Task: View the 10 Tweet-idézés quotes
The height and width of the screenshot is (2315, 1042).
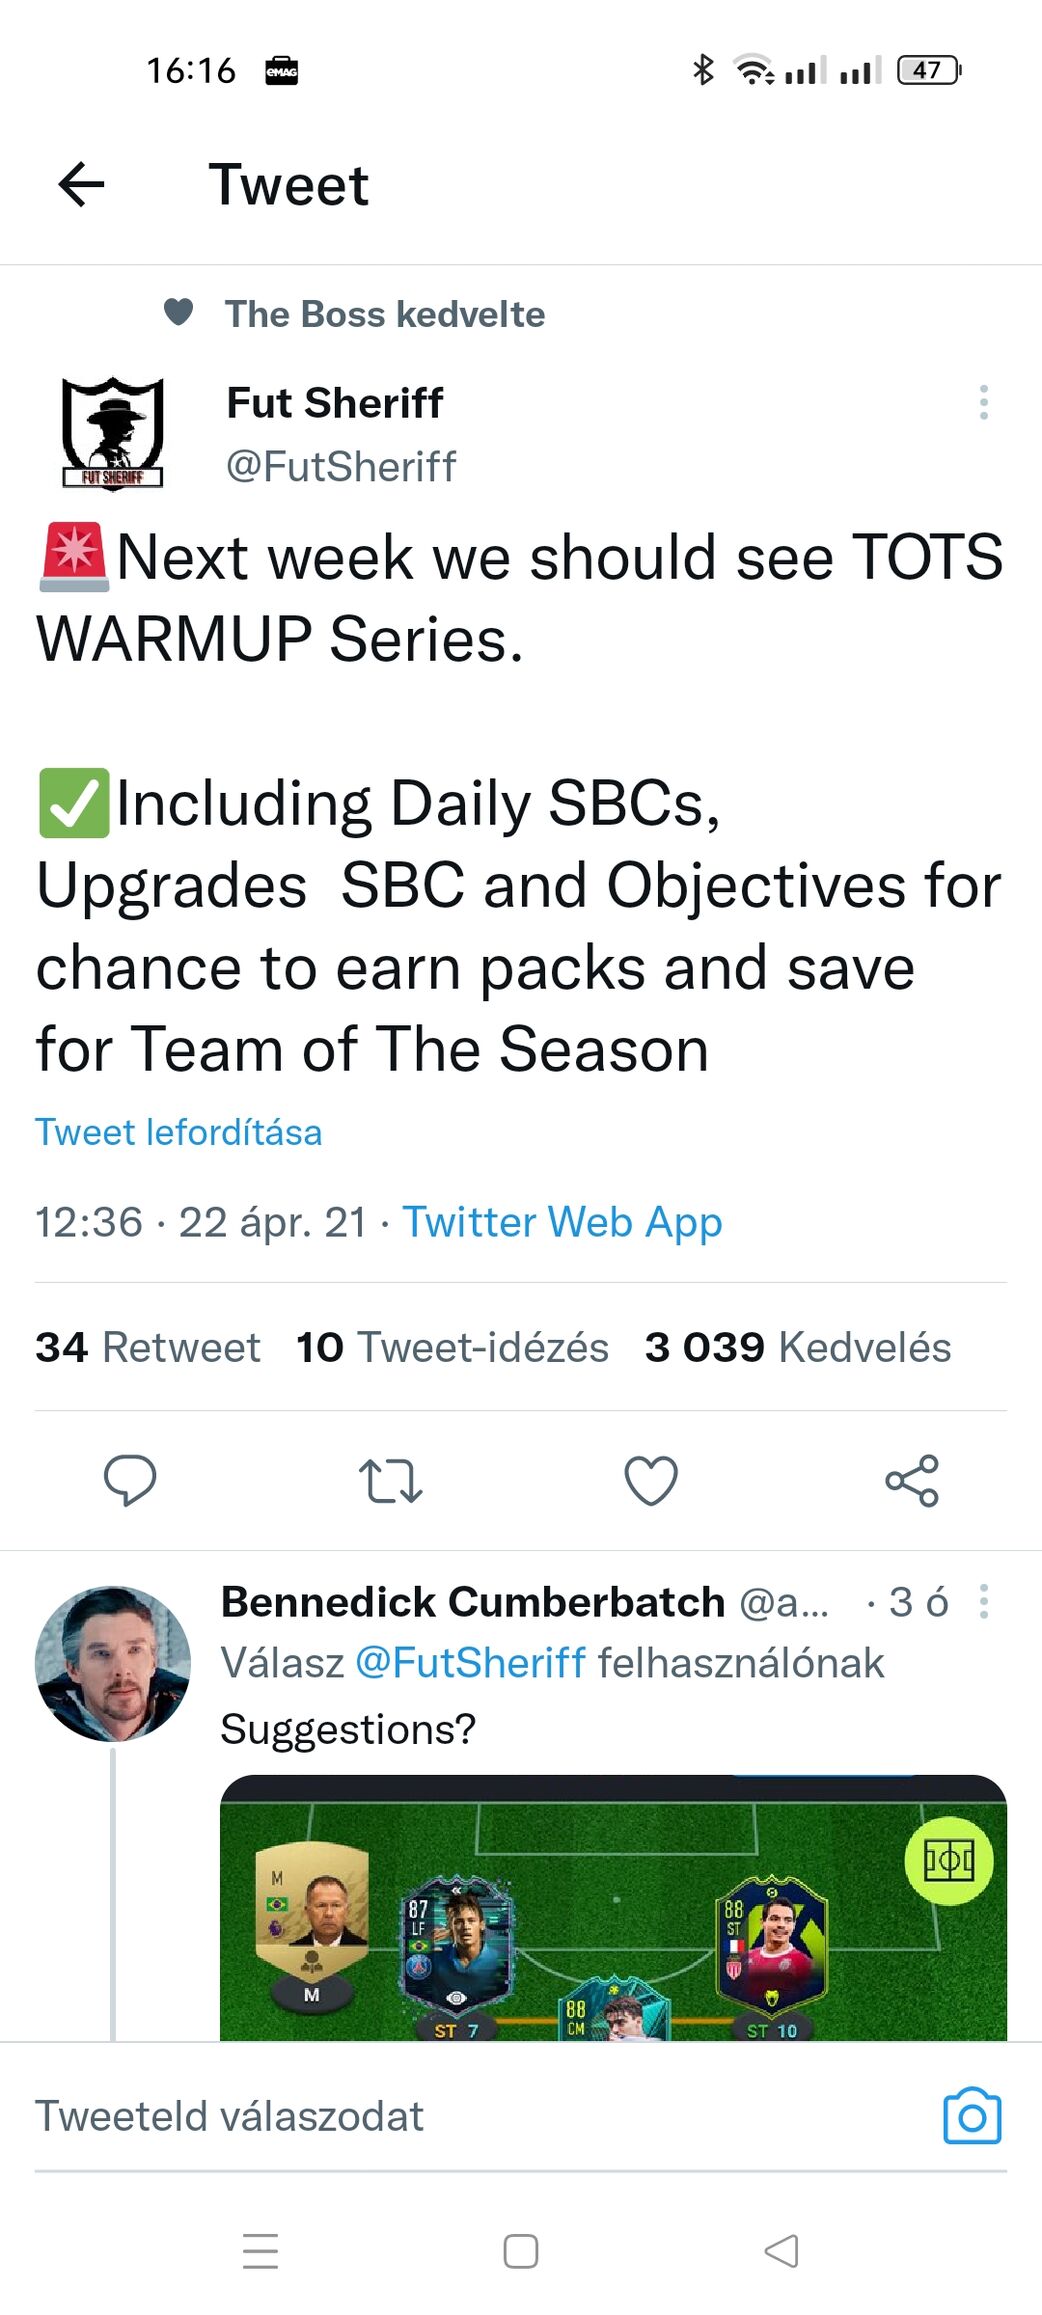Action: click(x=452, y=1347)
